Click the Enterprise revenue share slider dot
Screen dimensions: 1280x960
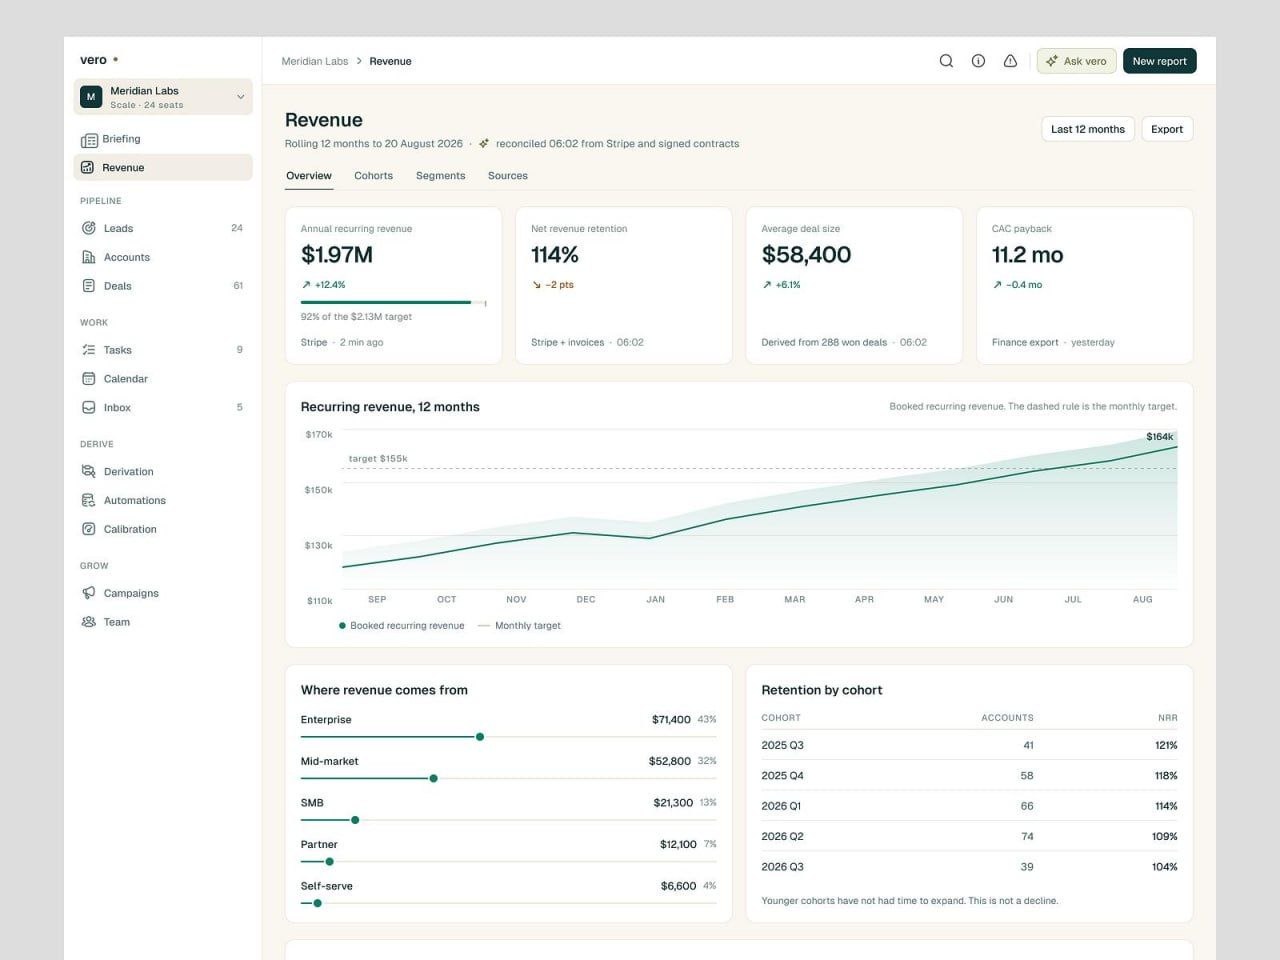480,737
